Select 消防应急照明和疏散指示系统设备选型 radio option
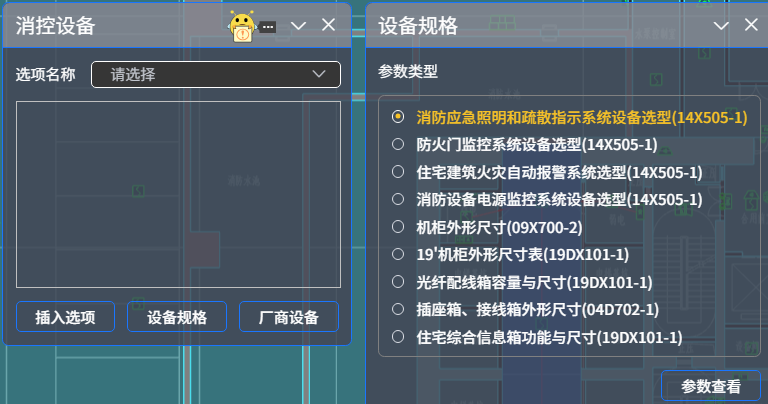This screenshot has width=768, height=404. (x=398, y=117)
